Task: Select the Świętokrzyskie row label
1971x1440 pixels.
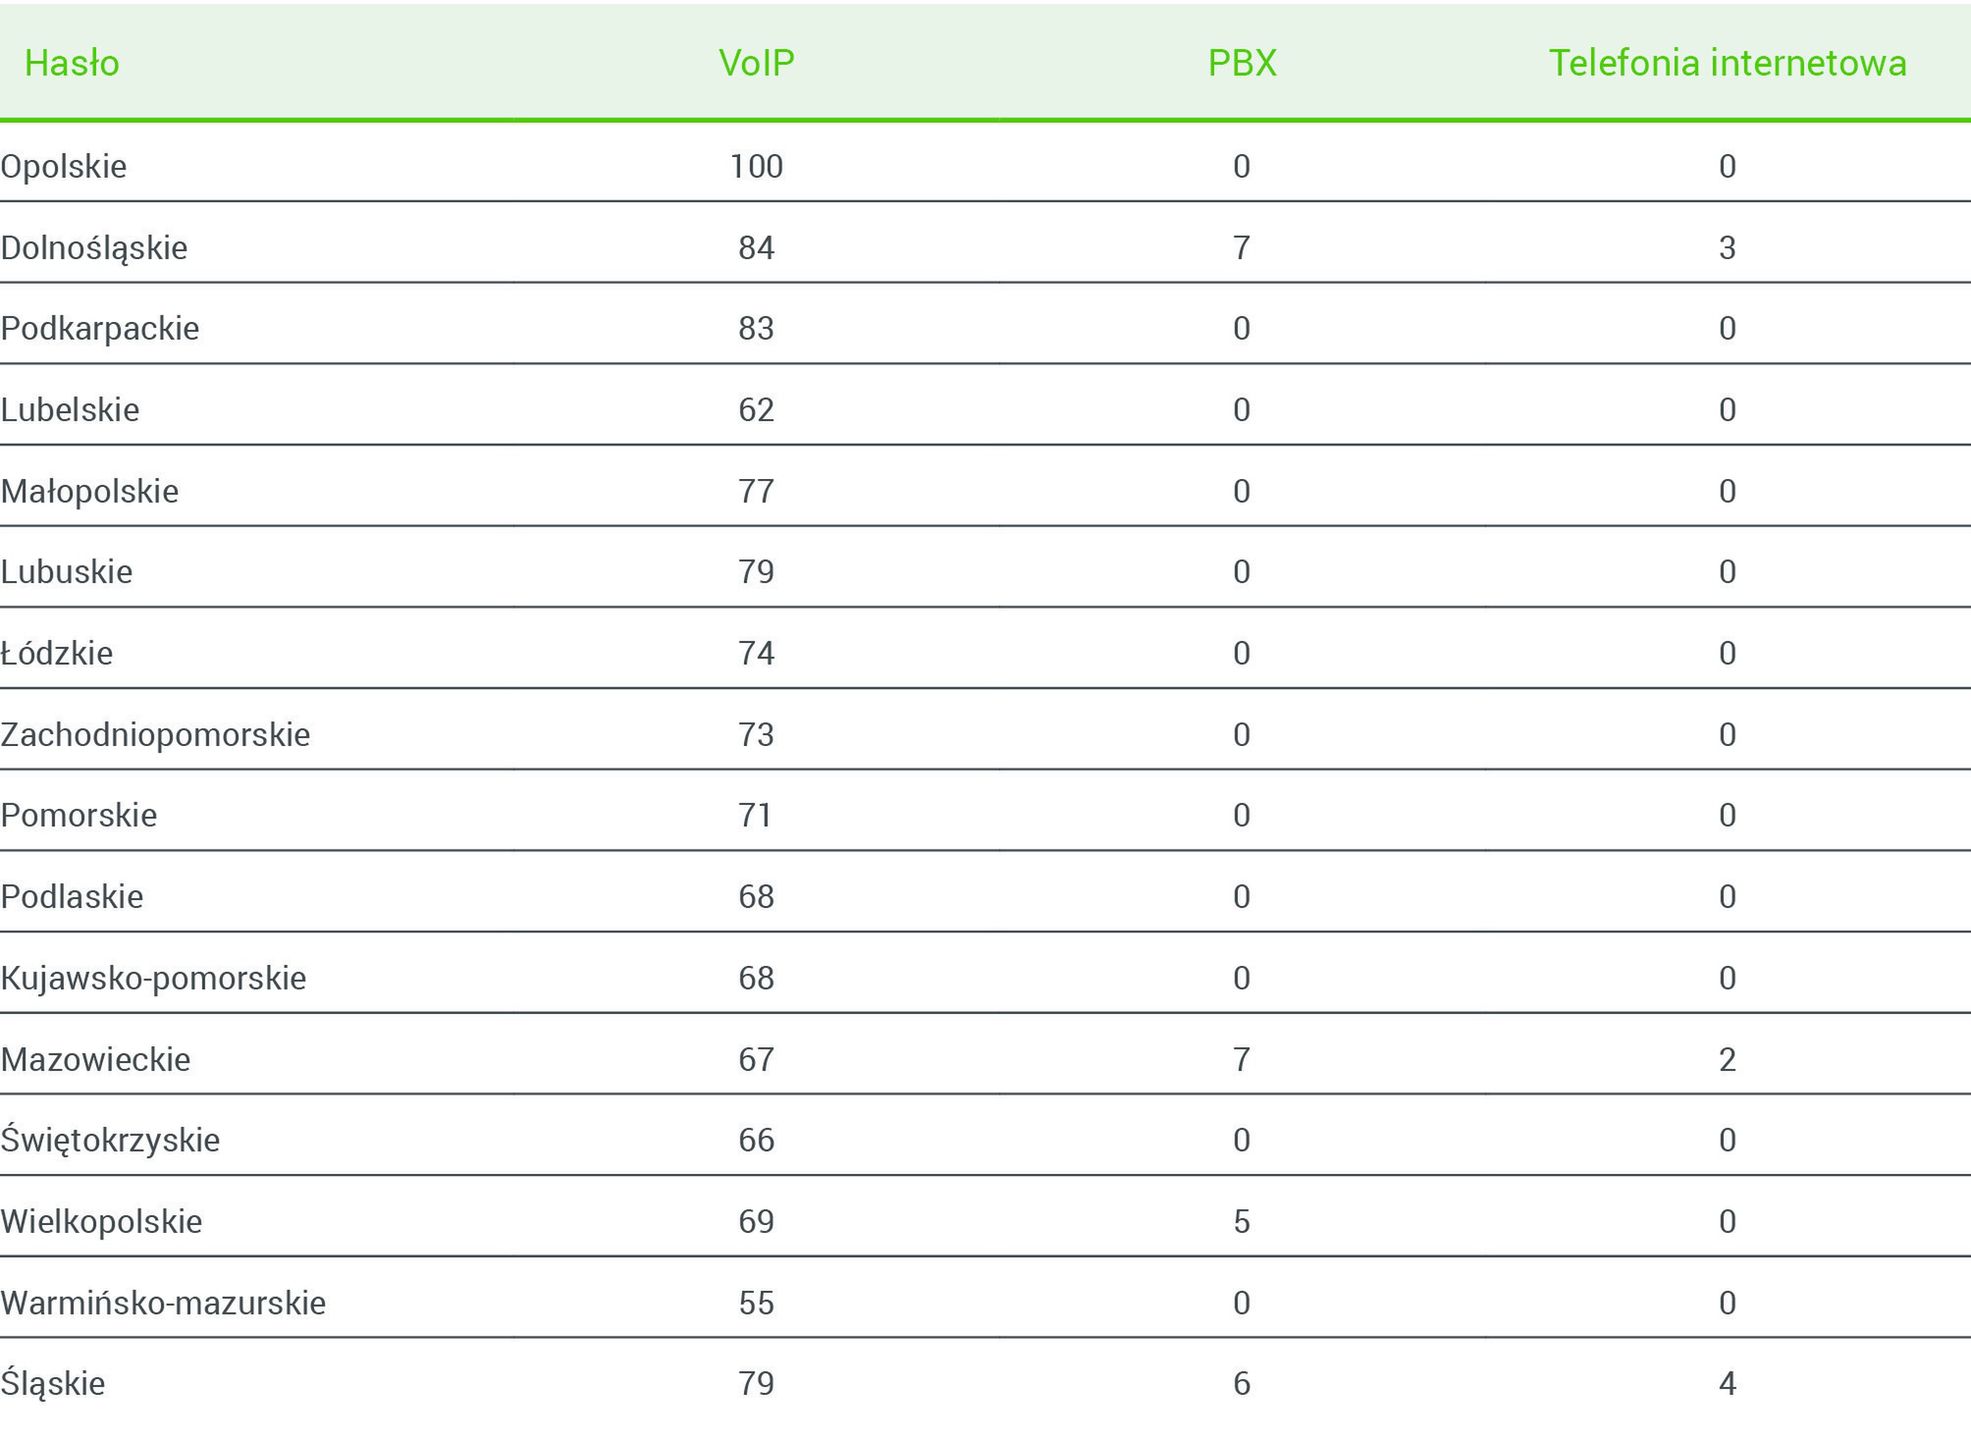Action: [110, 1140]
